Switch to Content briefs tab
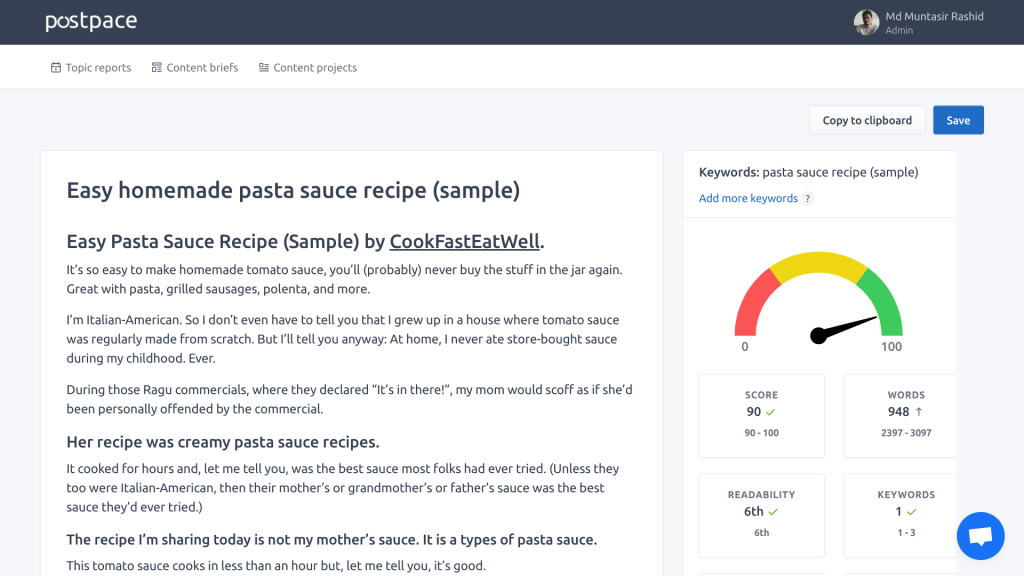The image size is (1024, 576). (x=202, y=68)
